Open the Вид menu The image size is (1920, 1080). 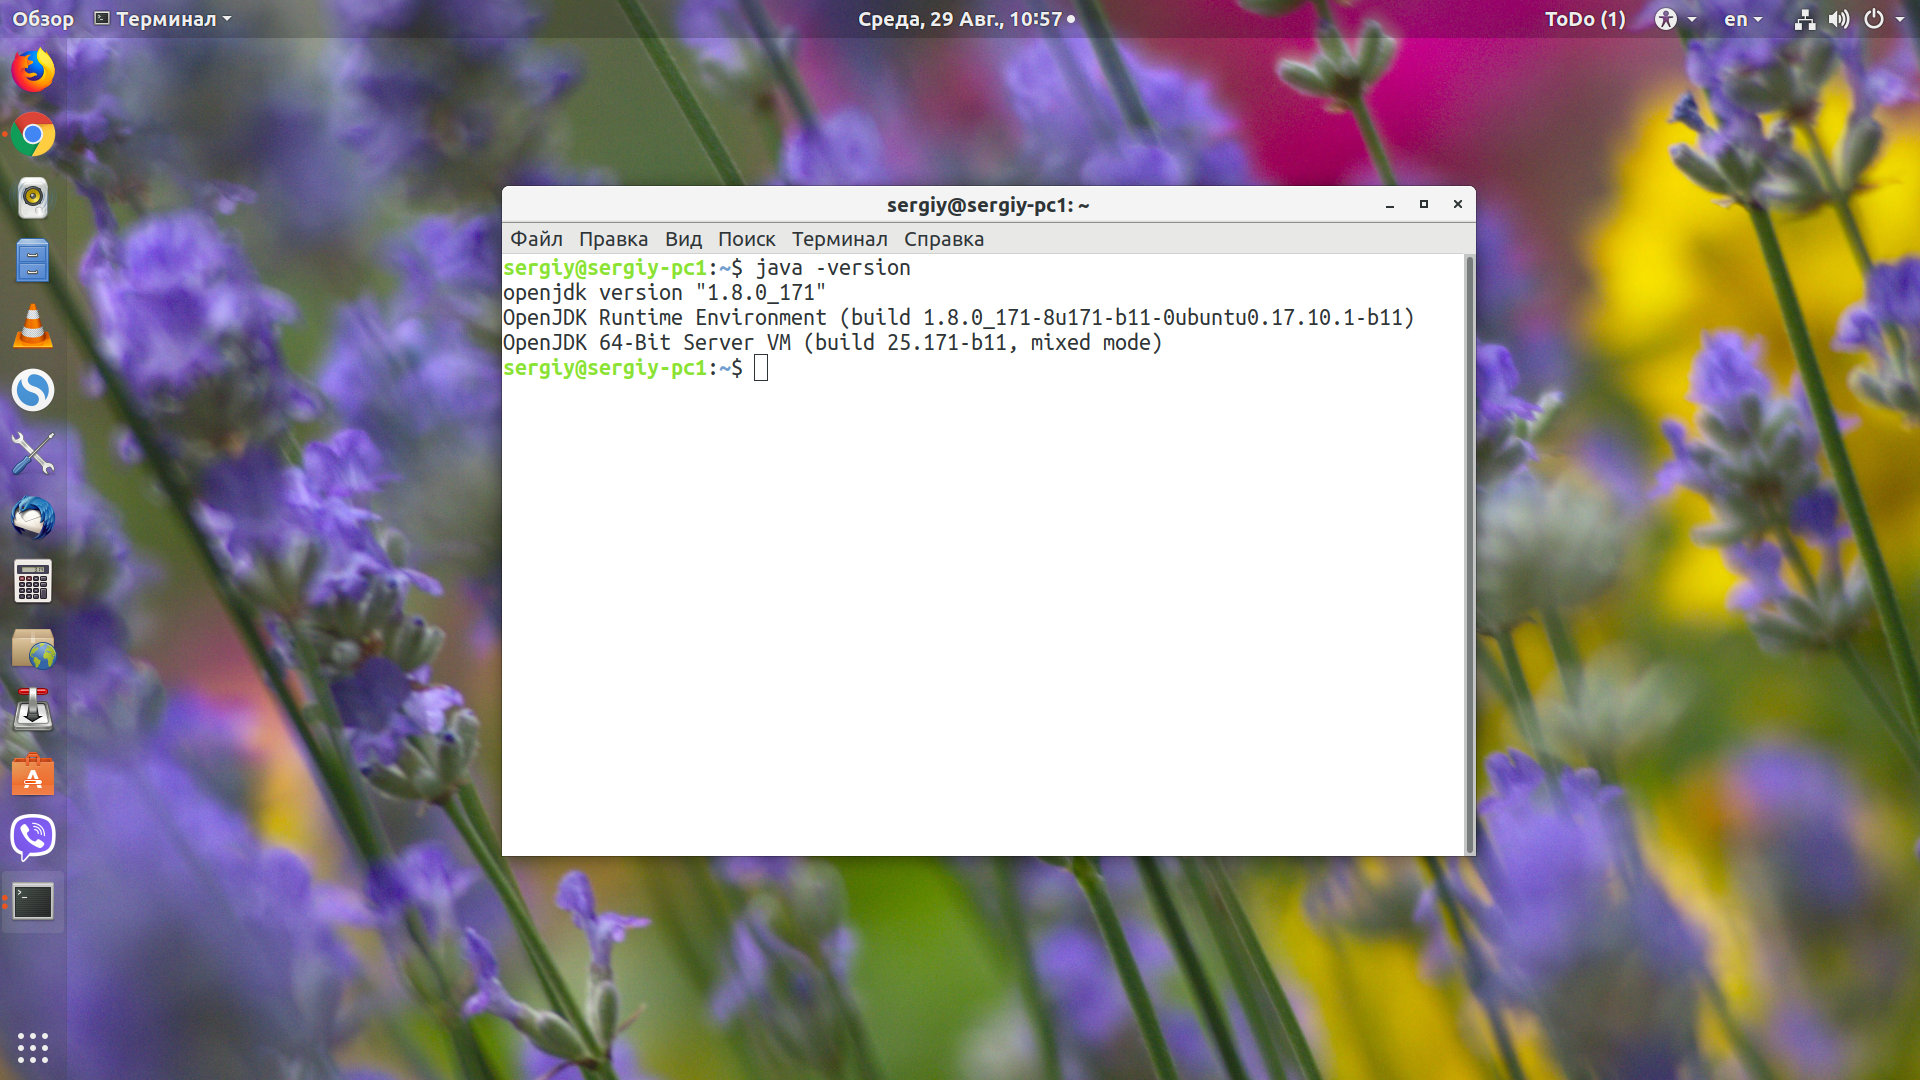coord(683,239)
